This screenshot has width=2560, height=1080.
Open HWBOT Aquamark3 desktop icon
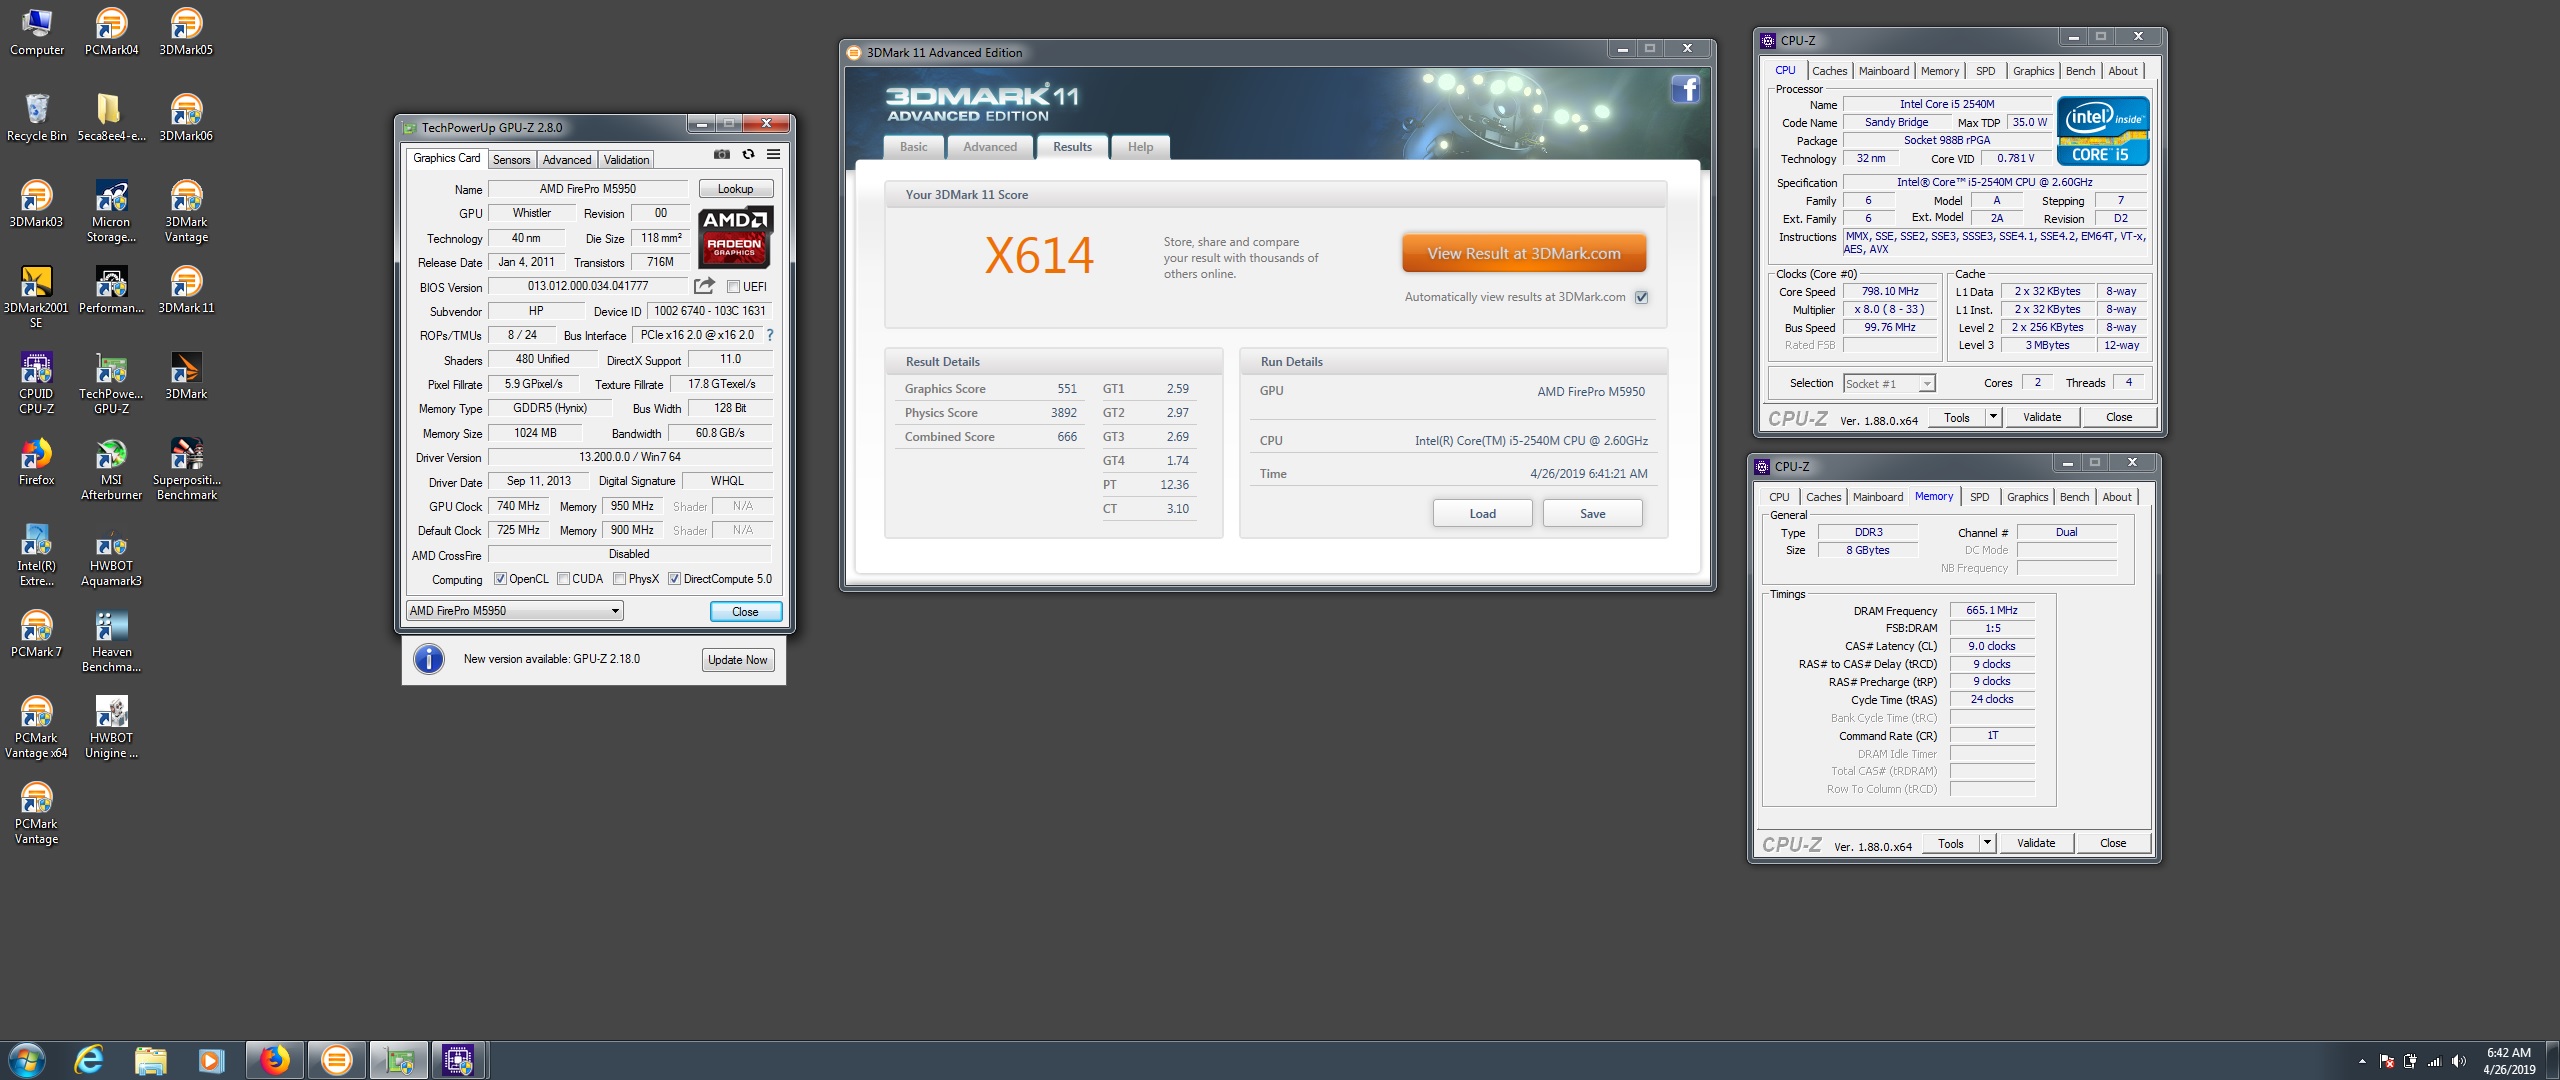point(111,555)
